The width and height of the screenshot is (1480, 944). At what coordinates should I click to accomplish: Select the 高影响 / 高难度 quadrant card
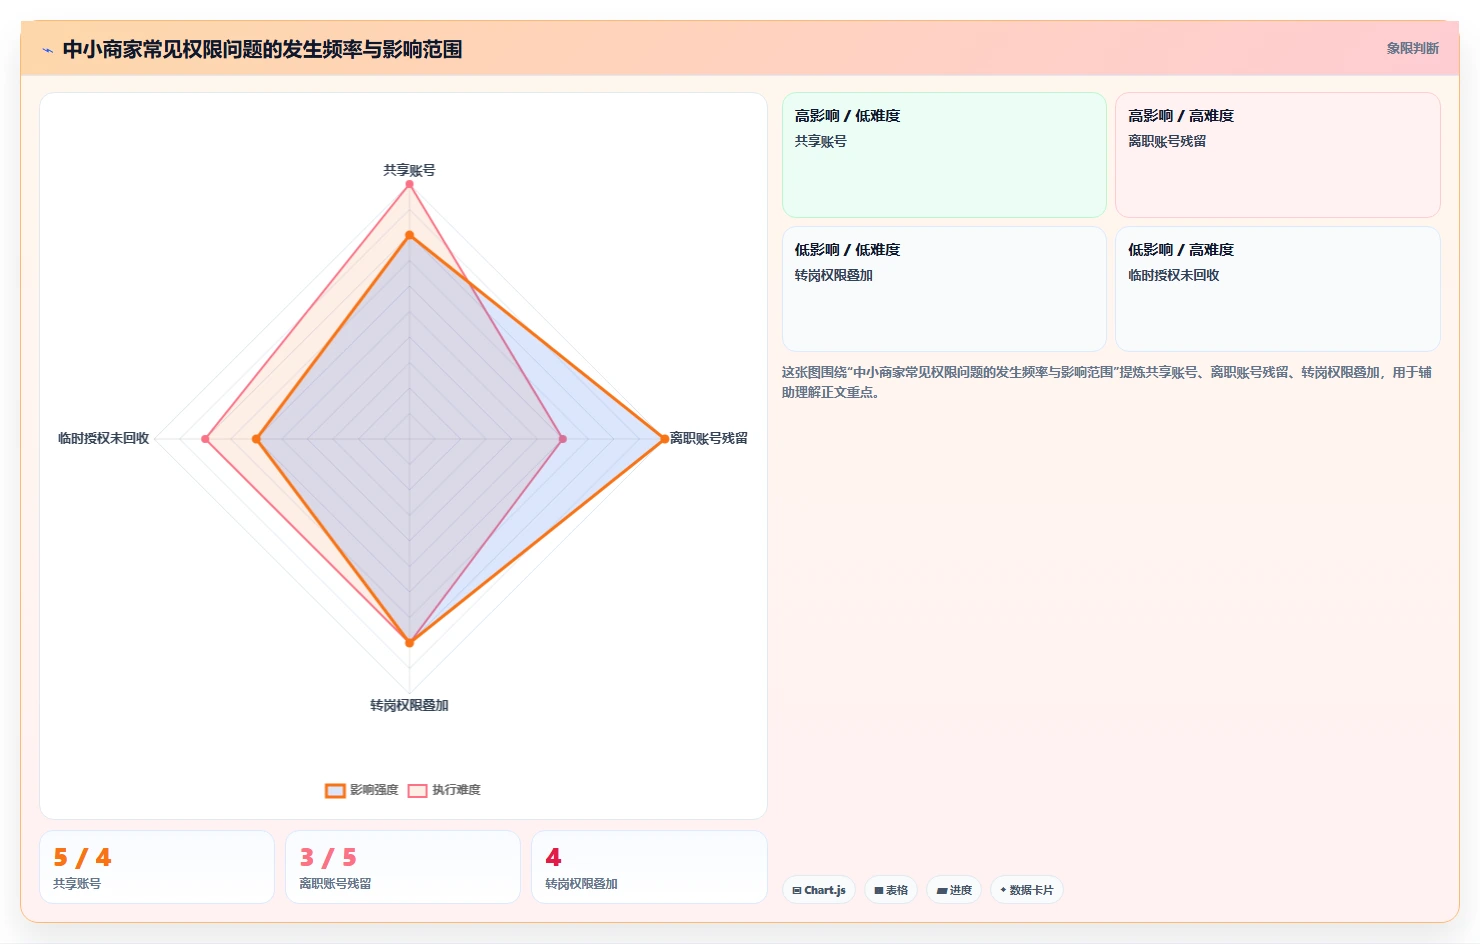click(1278, 155)
